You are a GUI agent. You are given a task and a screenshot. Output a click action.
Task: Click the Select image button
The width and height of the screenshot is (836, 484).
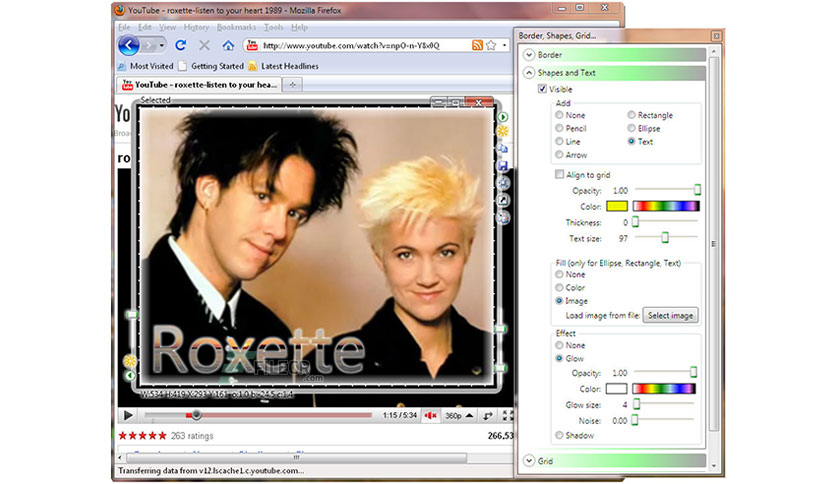click(670, 316)
